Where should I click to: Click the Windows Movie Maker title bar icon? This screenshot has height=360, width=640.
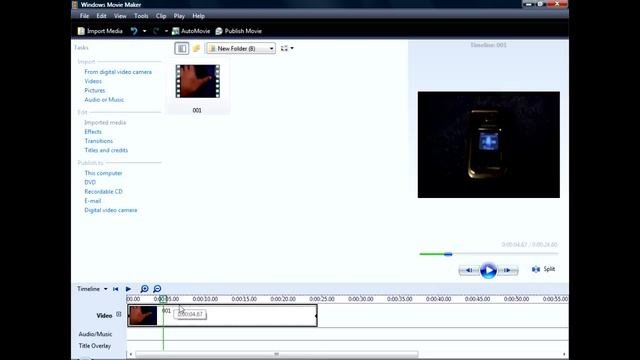pos(75,4)
